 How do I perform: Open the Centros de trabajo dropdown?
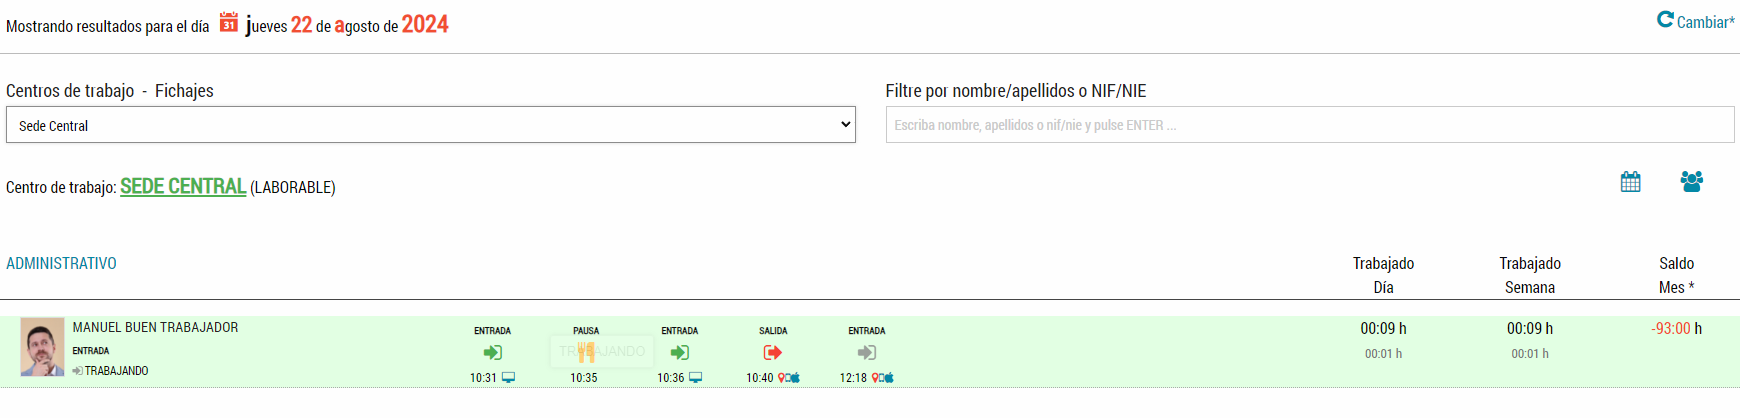coord(431,125)
